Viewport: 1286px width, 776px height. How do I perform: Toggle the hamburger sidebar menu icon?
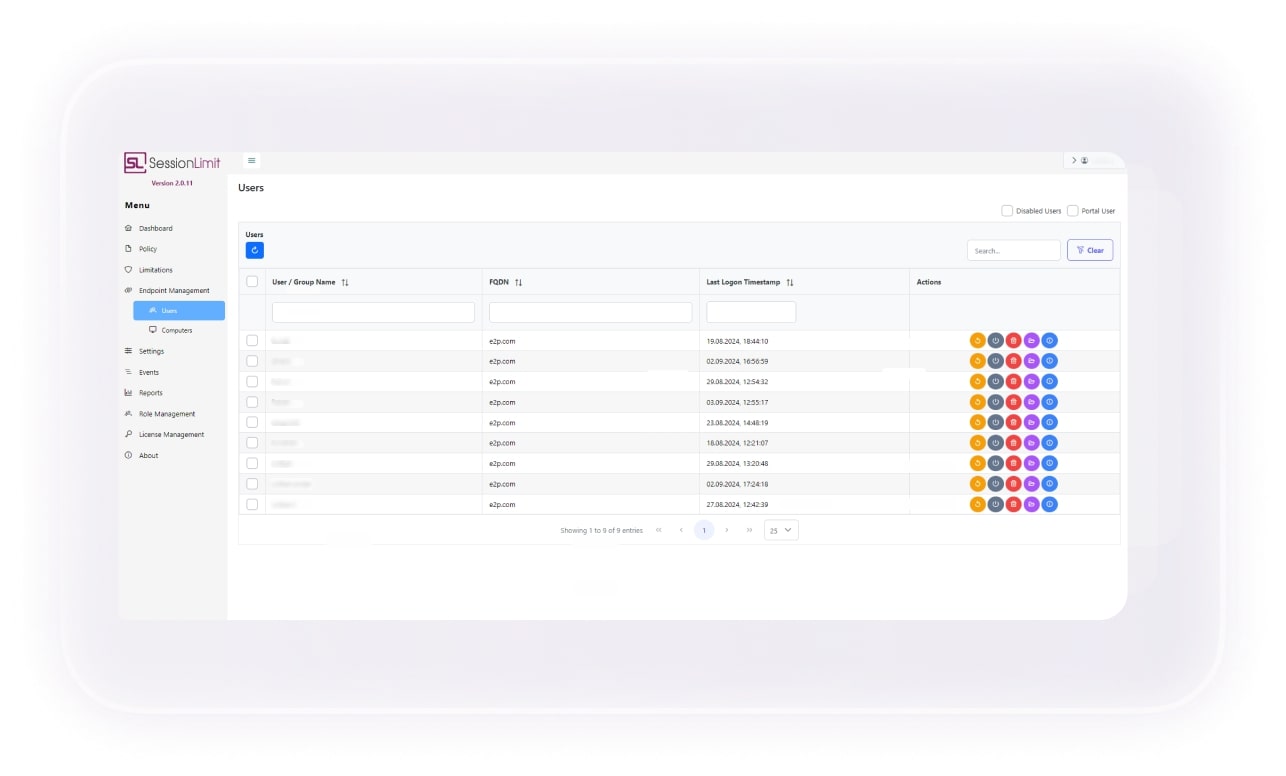coord(251,160)
